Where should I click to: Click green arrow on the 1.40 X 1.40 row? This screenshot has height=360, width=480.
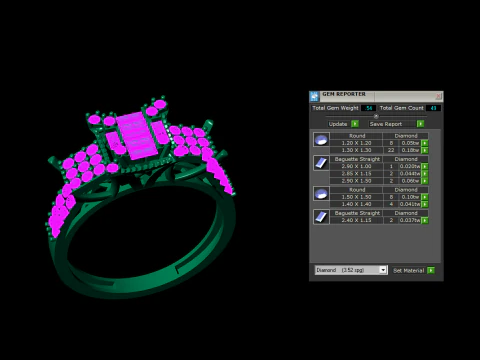[x=425, y=204]
